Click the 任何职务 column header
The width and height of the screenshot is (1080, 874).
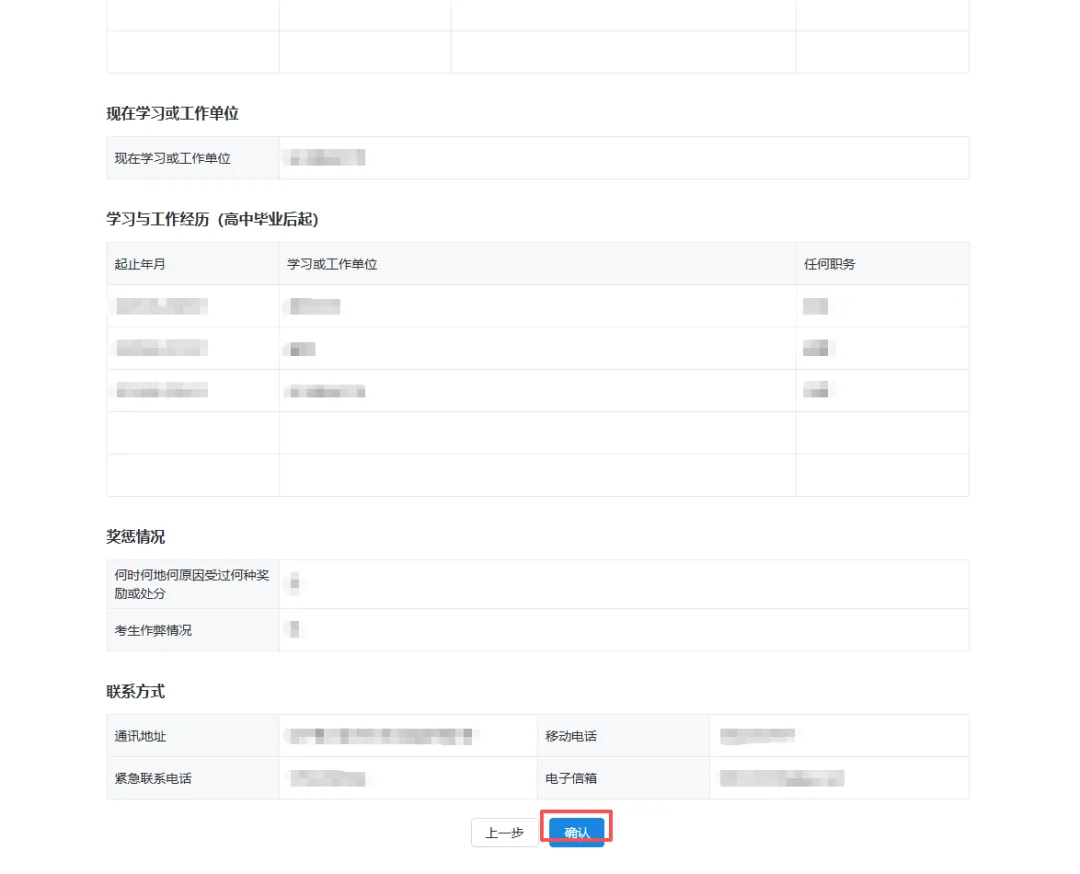(x=829, y=264)
